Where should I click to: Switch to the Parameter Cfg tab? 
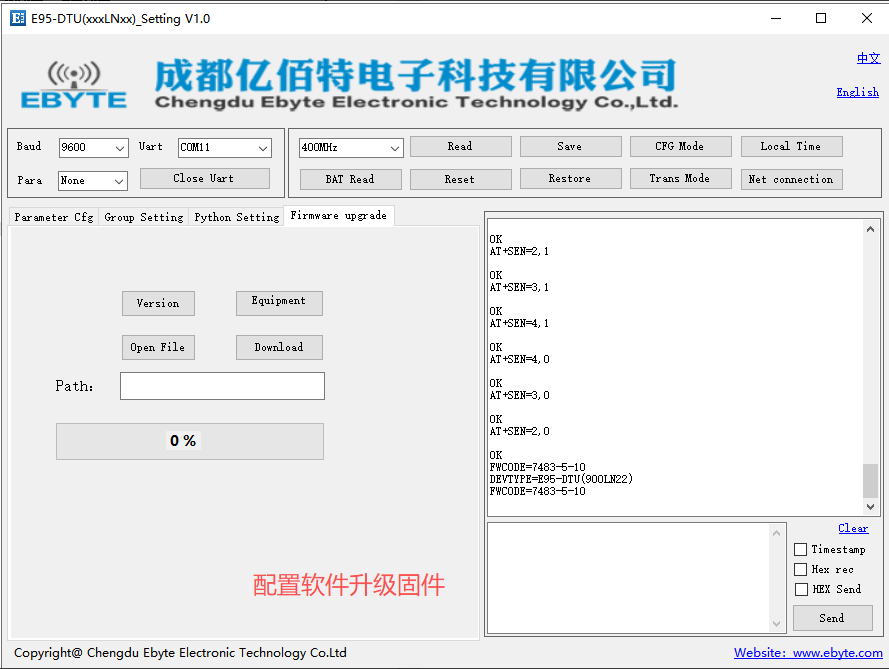click(54, 217)
